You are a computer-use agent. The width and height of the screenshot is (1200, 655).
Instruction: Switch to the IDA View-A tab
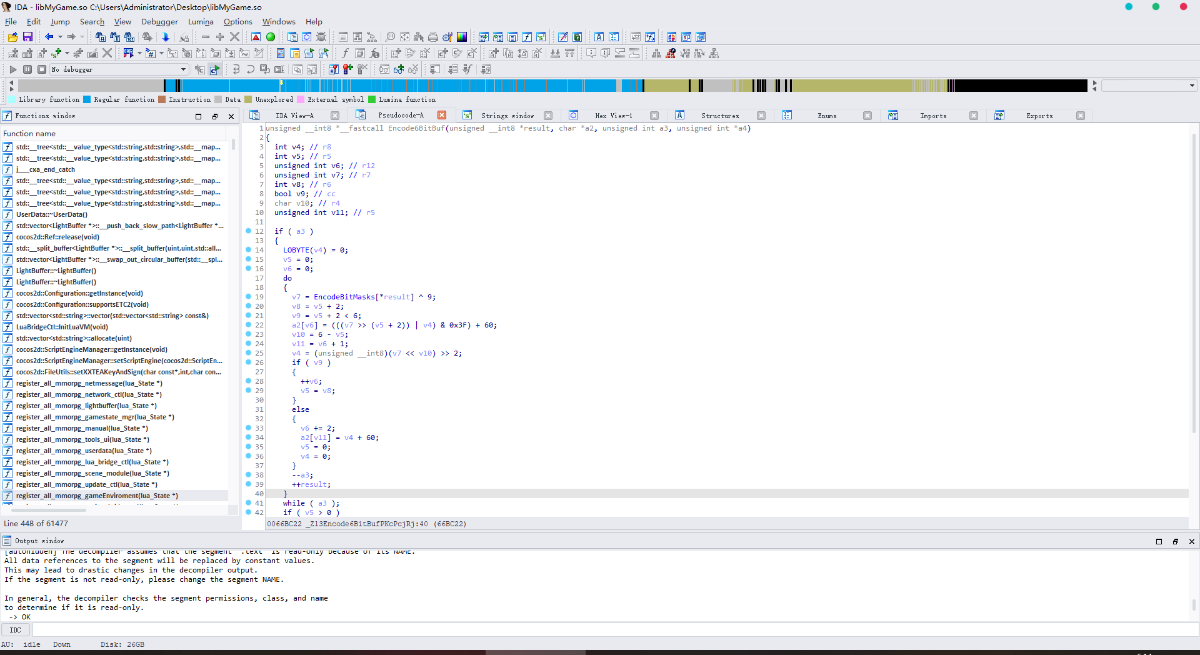click(295, 116)
